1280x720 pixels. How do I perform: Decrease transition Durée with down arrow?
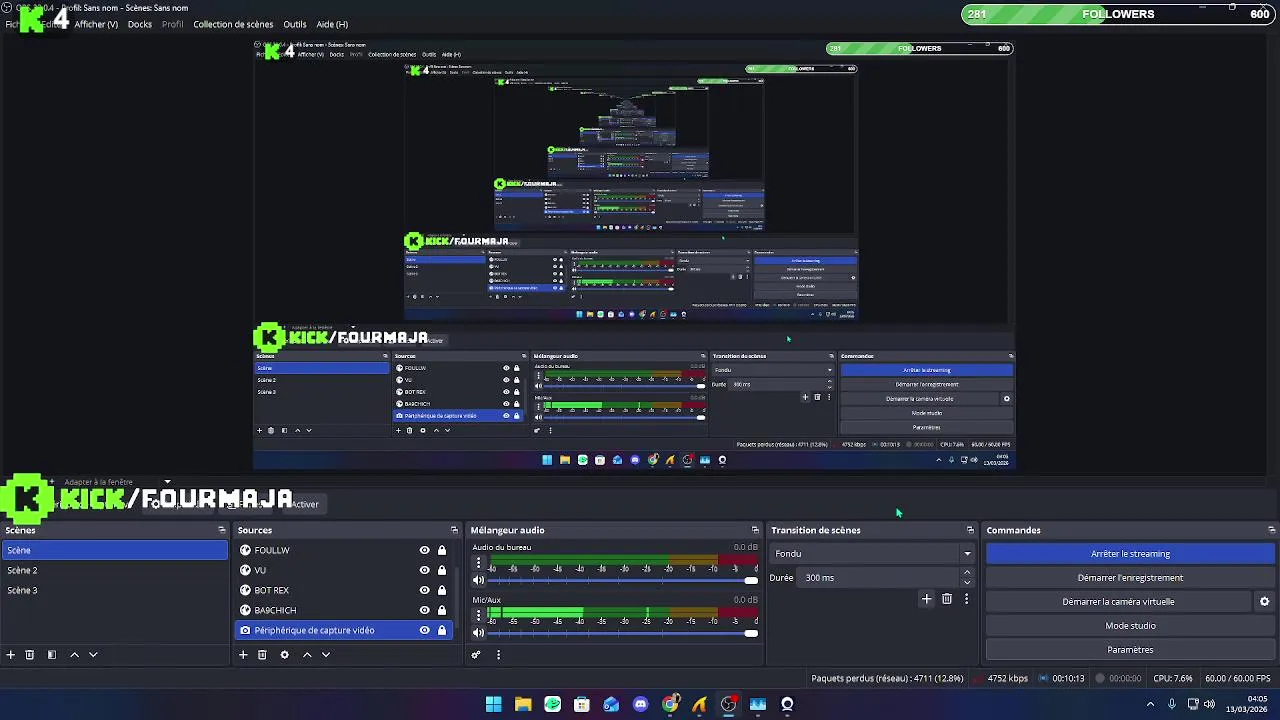(966, 583)
